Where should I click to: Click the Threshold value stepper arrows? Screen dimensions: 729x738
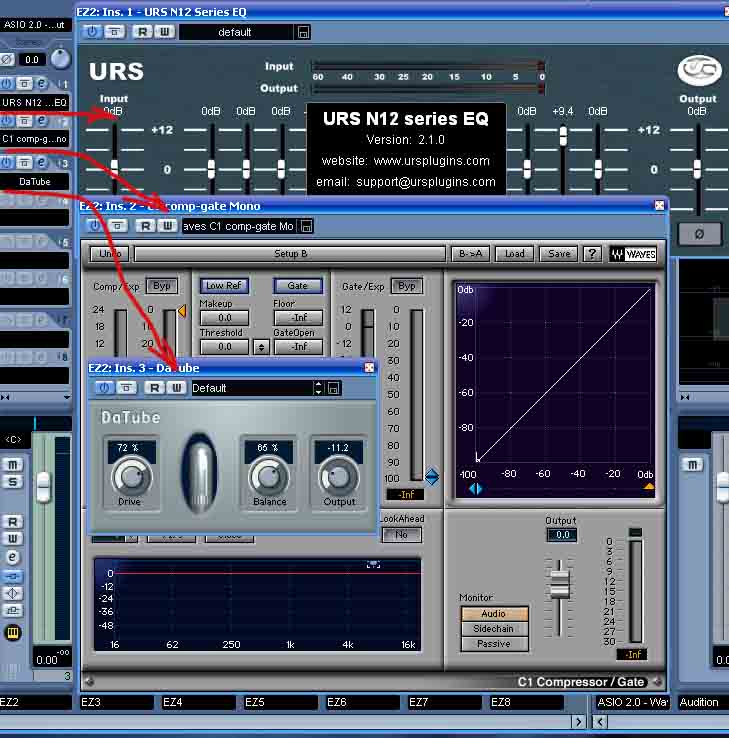coord(262,347)
